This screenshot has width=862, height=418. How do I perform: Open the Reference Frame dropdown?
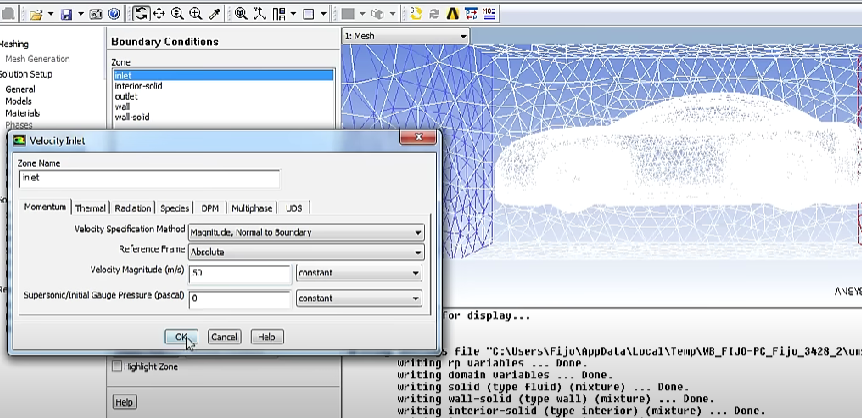306,252
